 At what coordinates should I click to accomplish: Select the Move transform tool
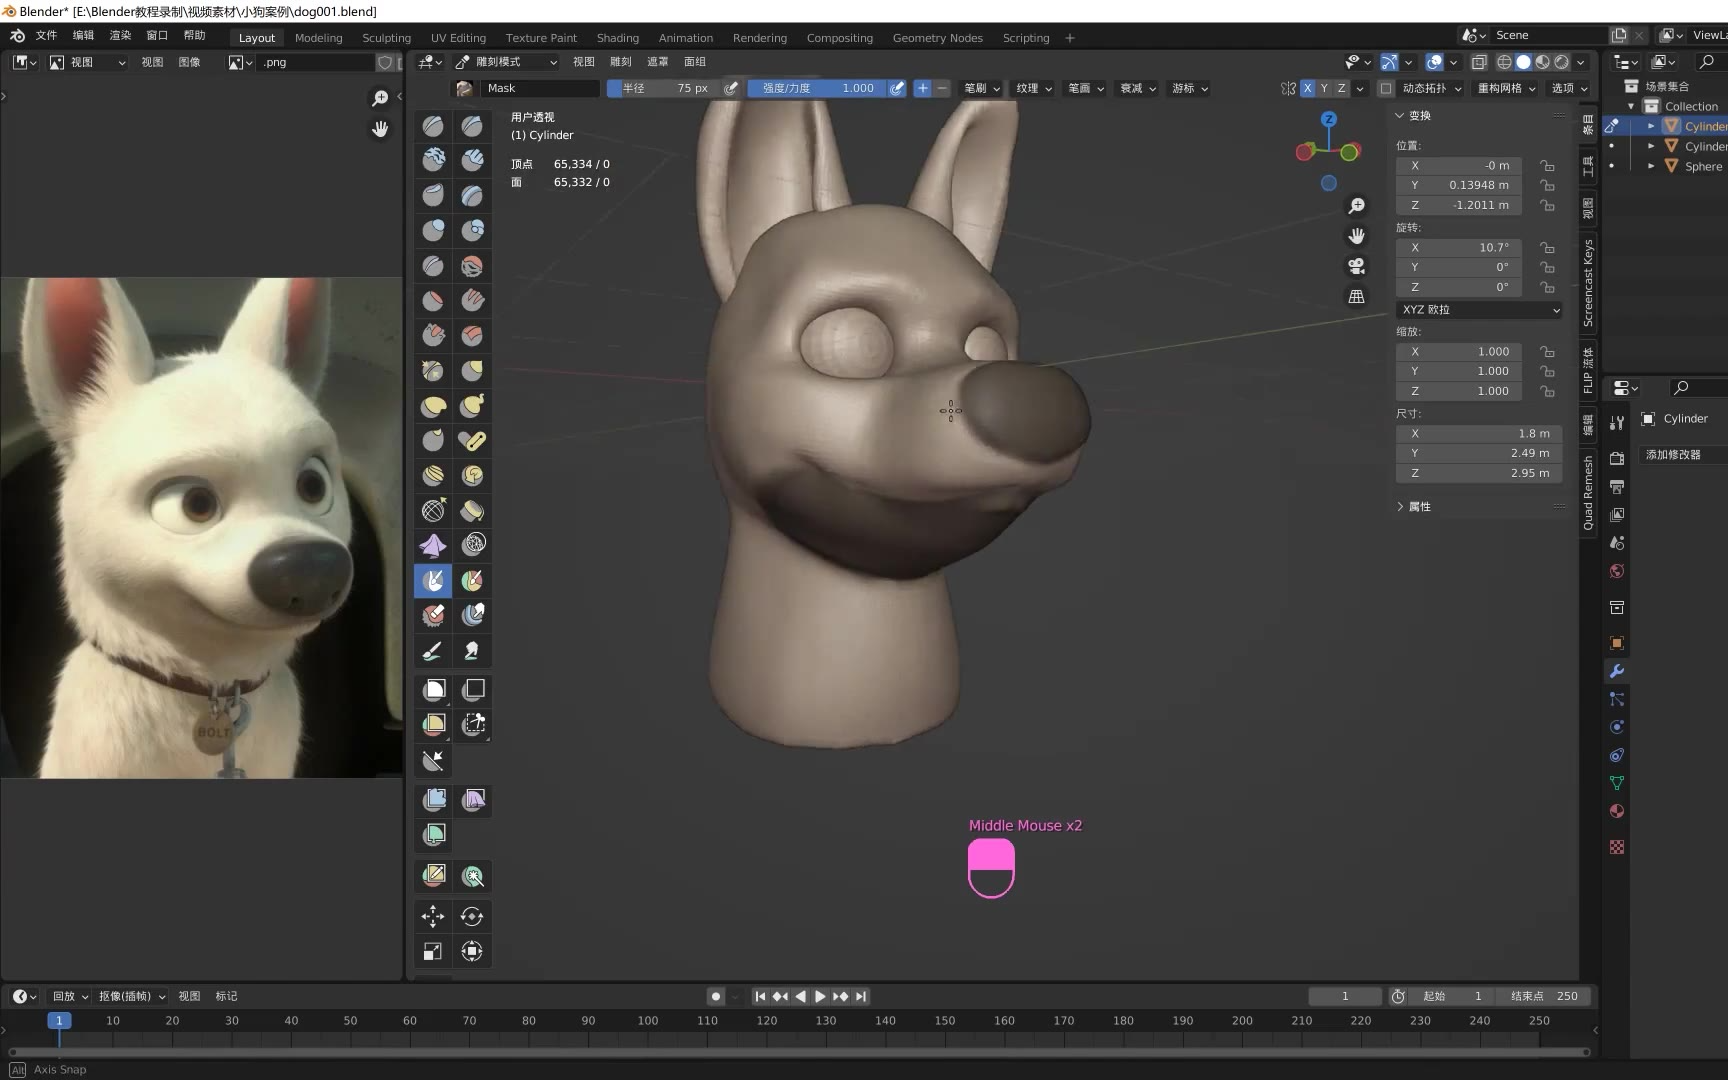point(433,916)
